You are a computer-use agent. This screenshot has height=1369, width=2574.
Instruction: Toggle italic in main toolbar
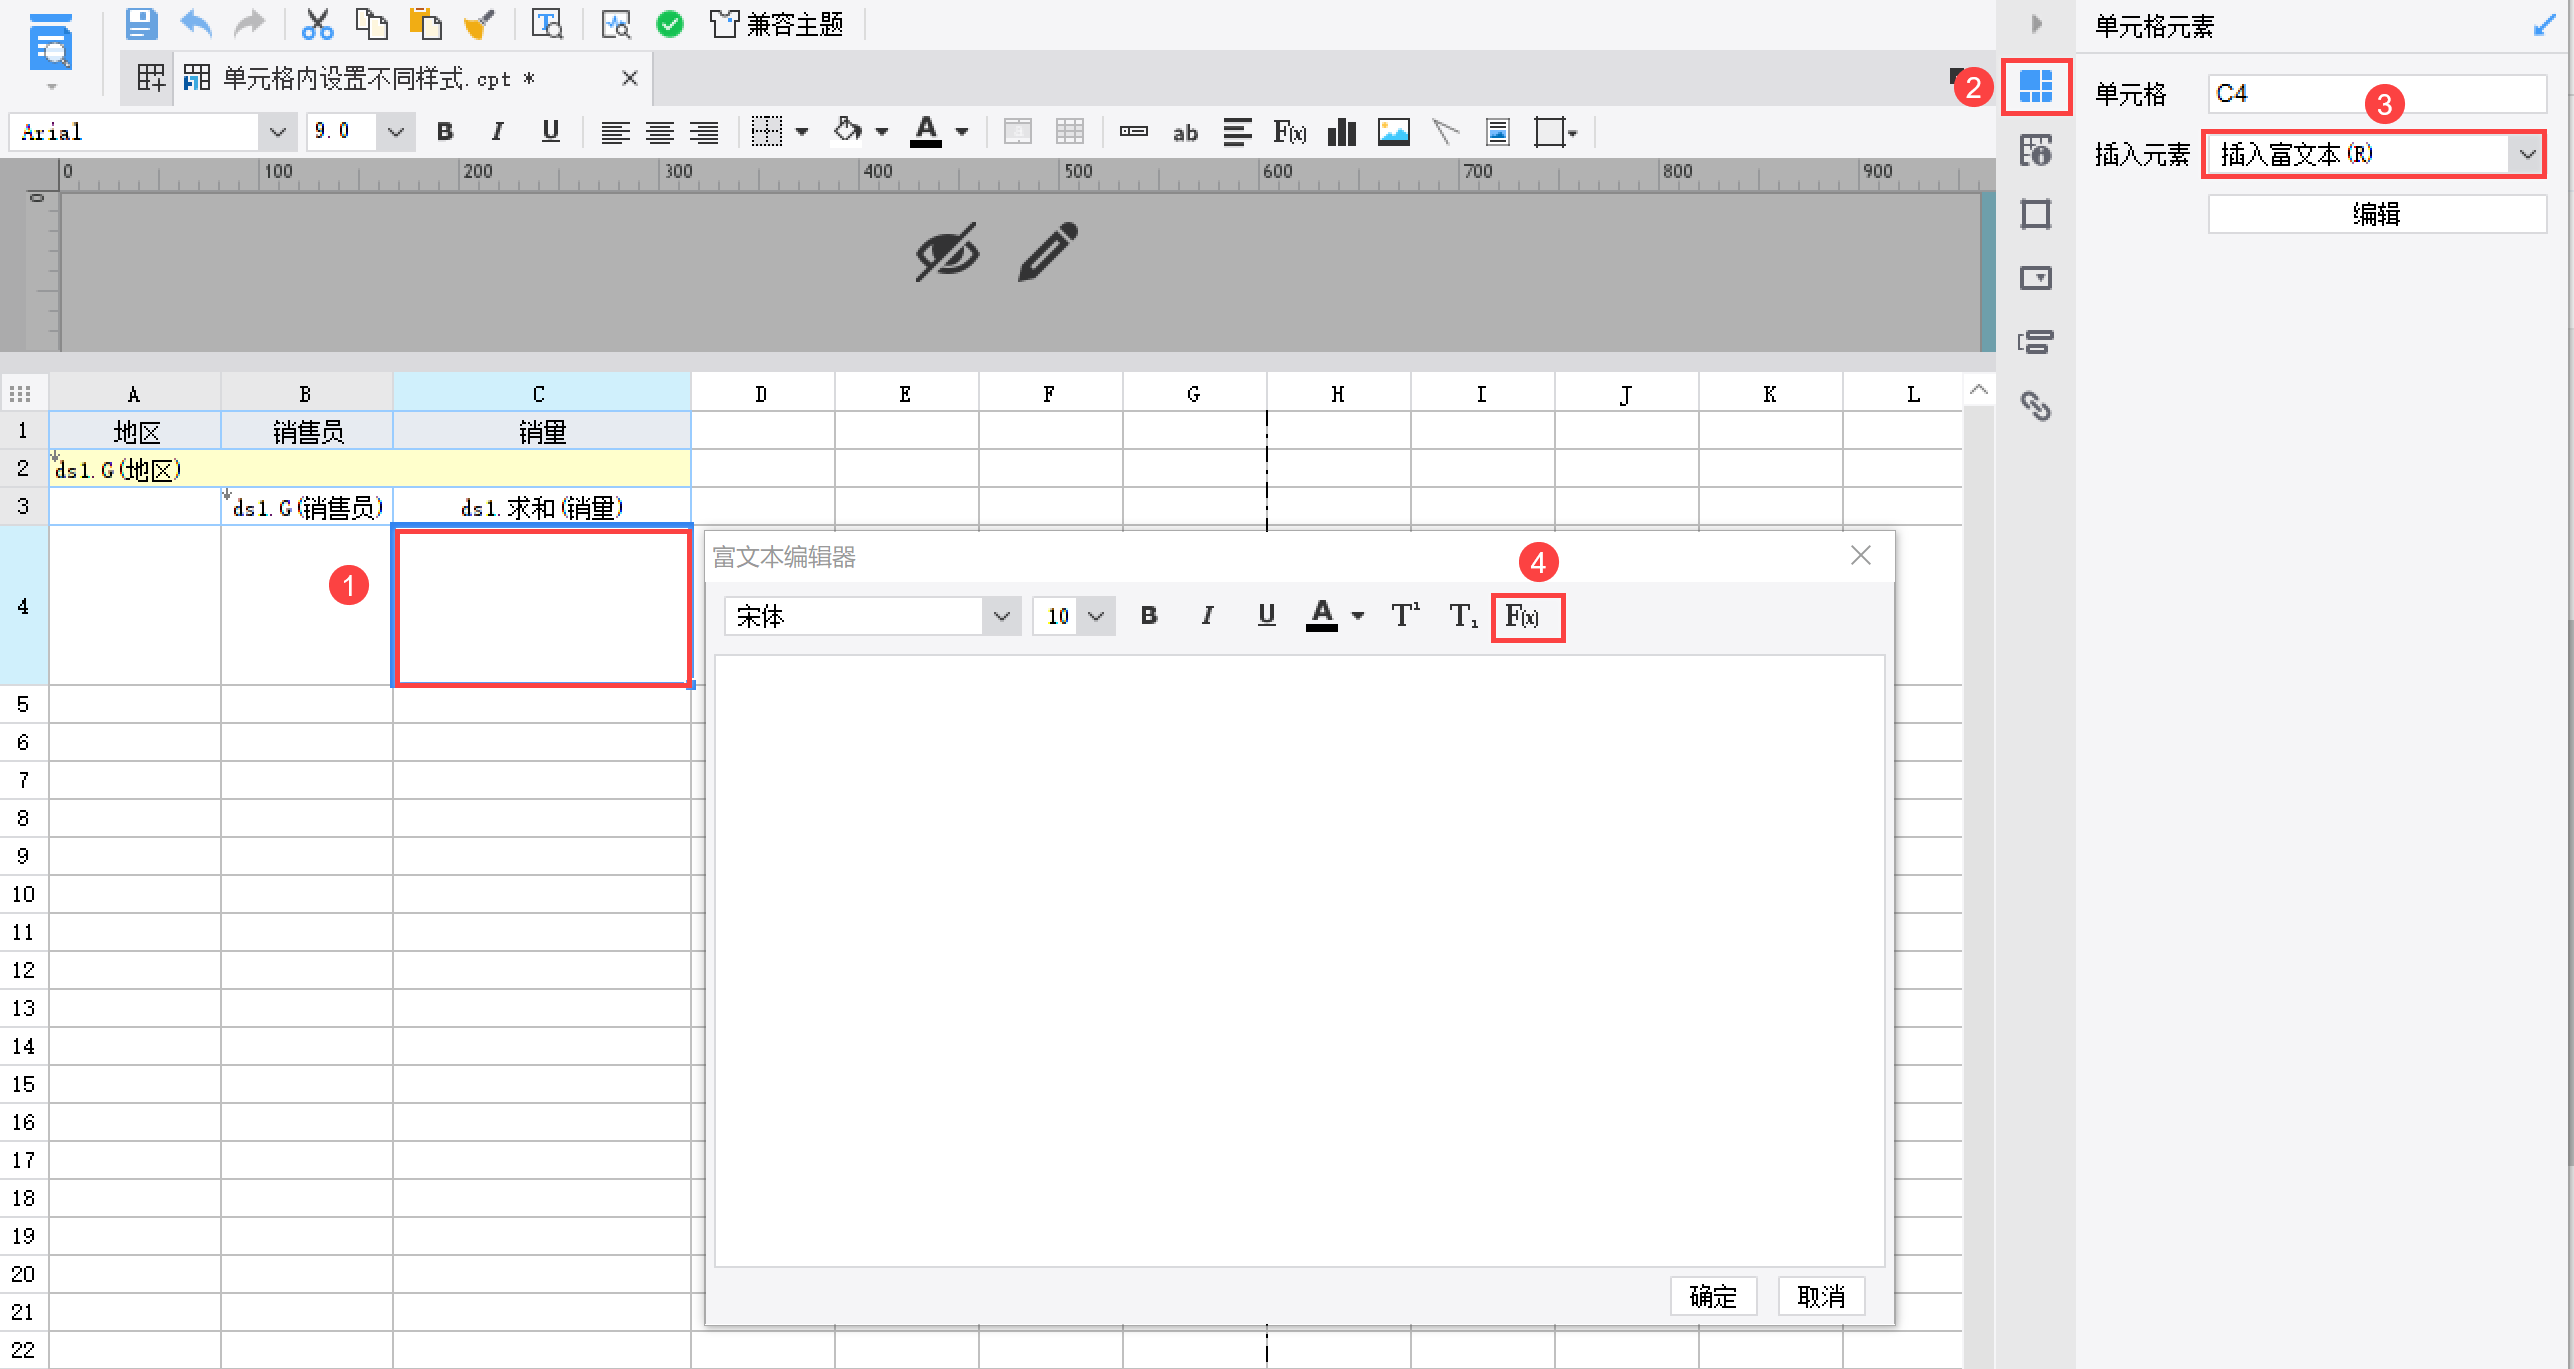click(x=497, y=132)
